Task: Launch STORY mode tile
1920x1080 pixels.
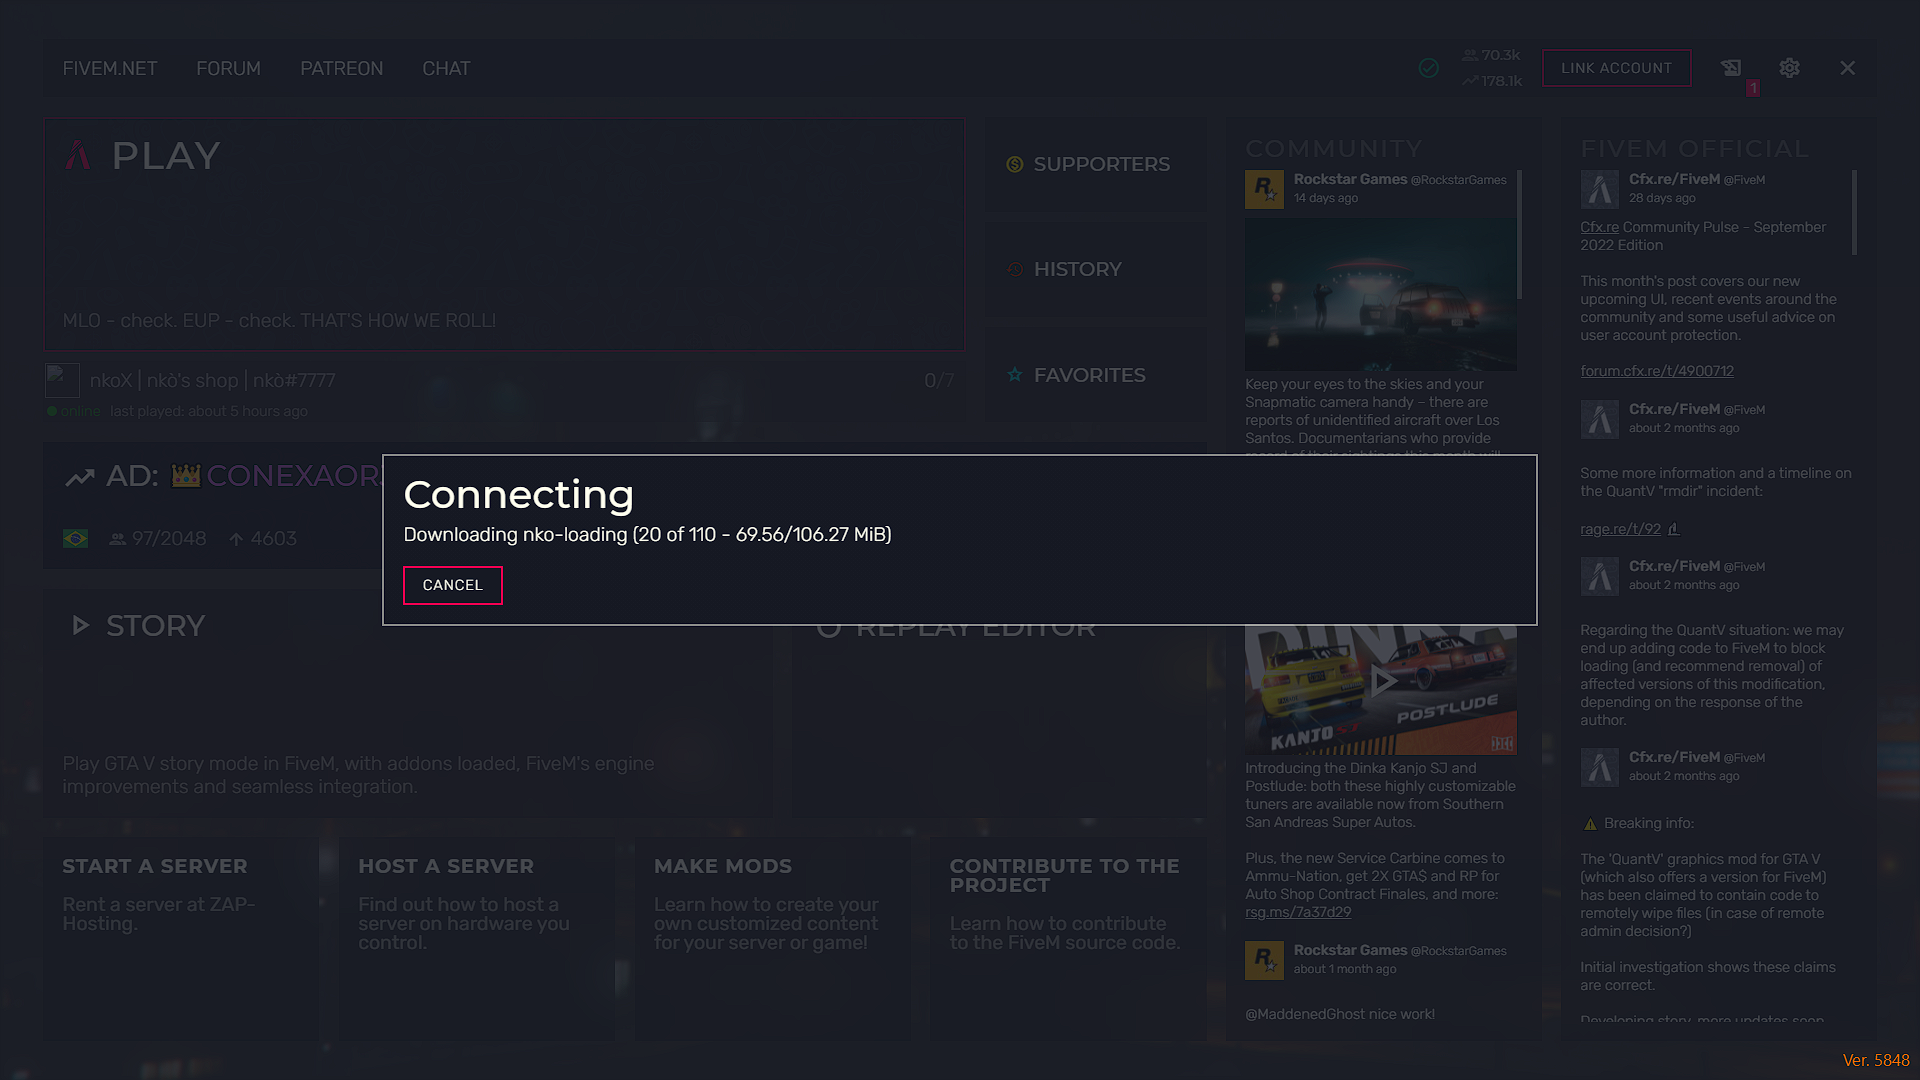Action: [x=408, y=703]
